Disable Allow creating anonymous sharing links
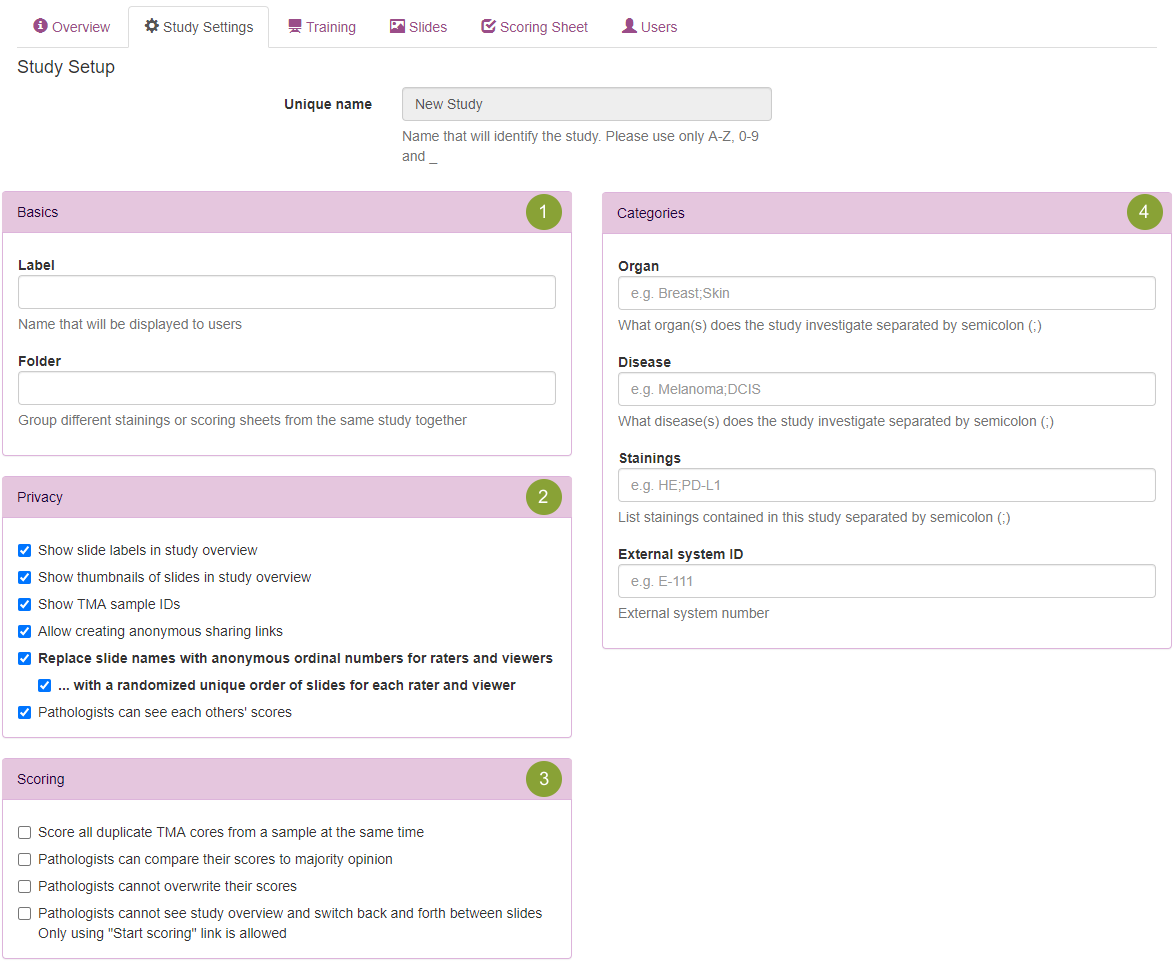1175x964 pixels. [25, 632]
